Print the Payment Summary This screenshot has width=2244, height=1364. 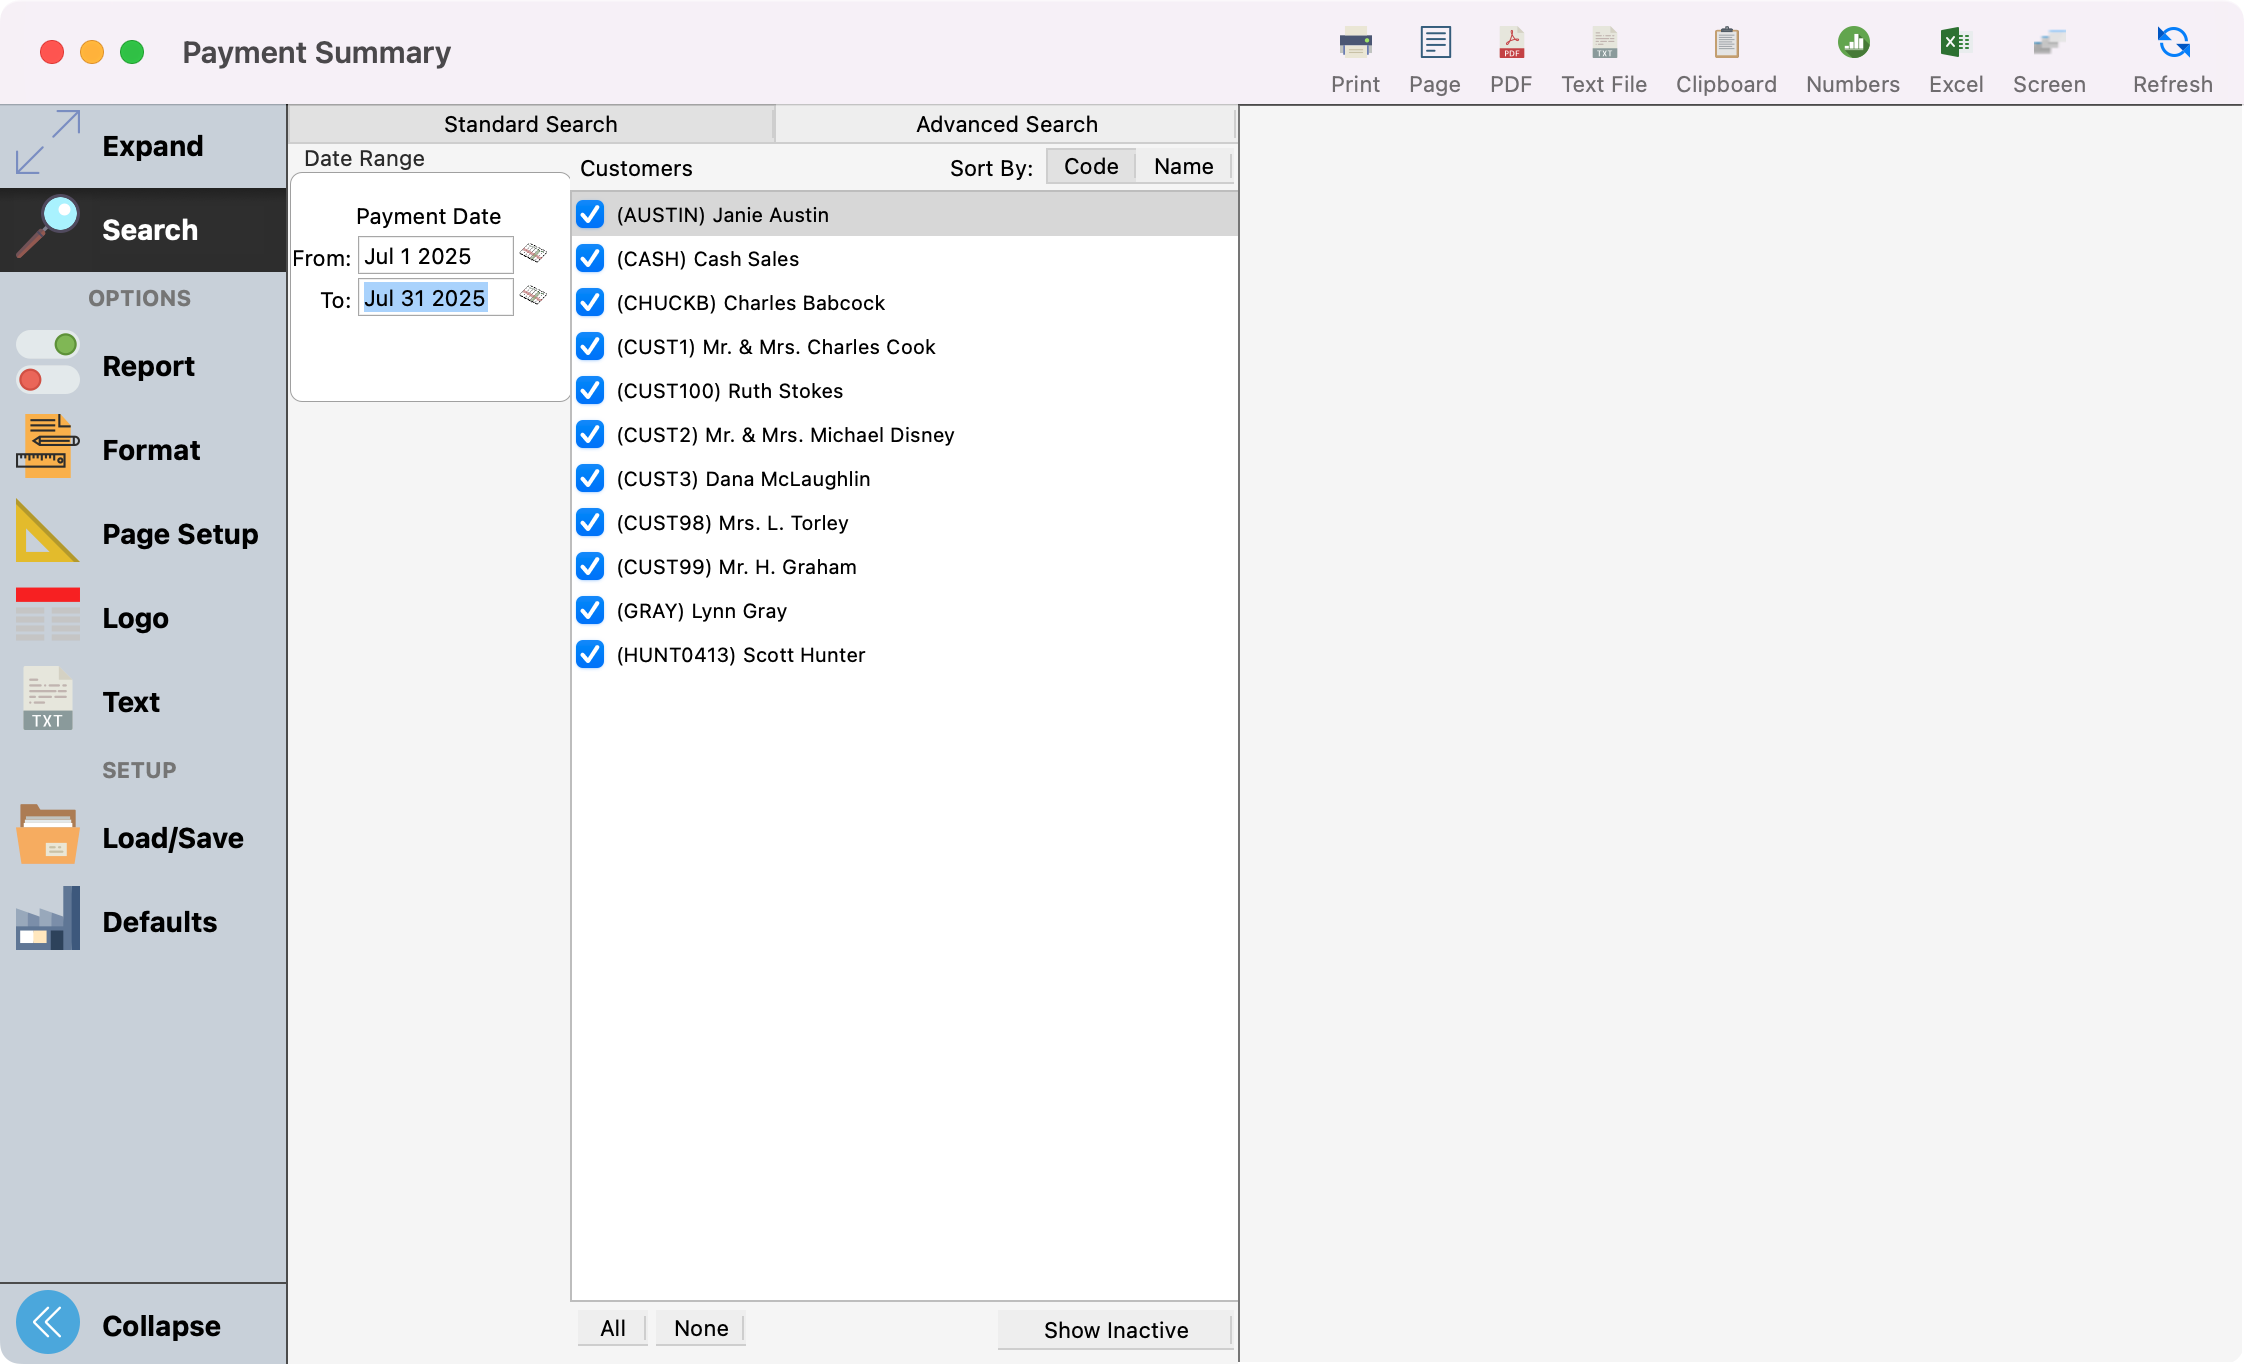[x=1354, y=55]
